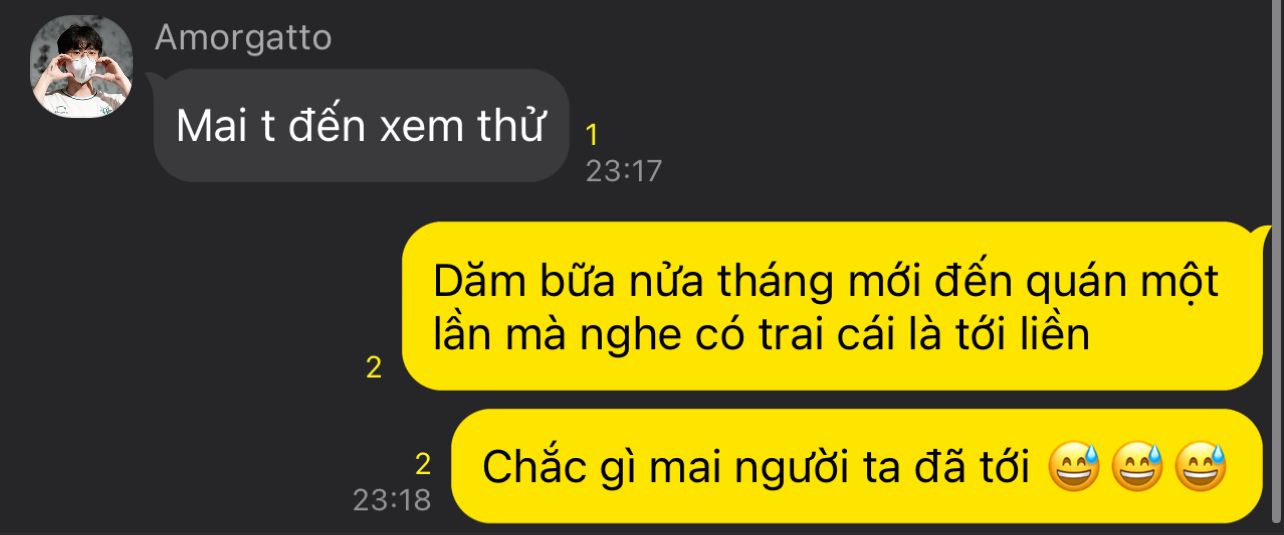Click the middle sweat-smile emoji
This screenshot has width=1284, height=535.
[x=1138, y=467]
